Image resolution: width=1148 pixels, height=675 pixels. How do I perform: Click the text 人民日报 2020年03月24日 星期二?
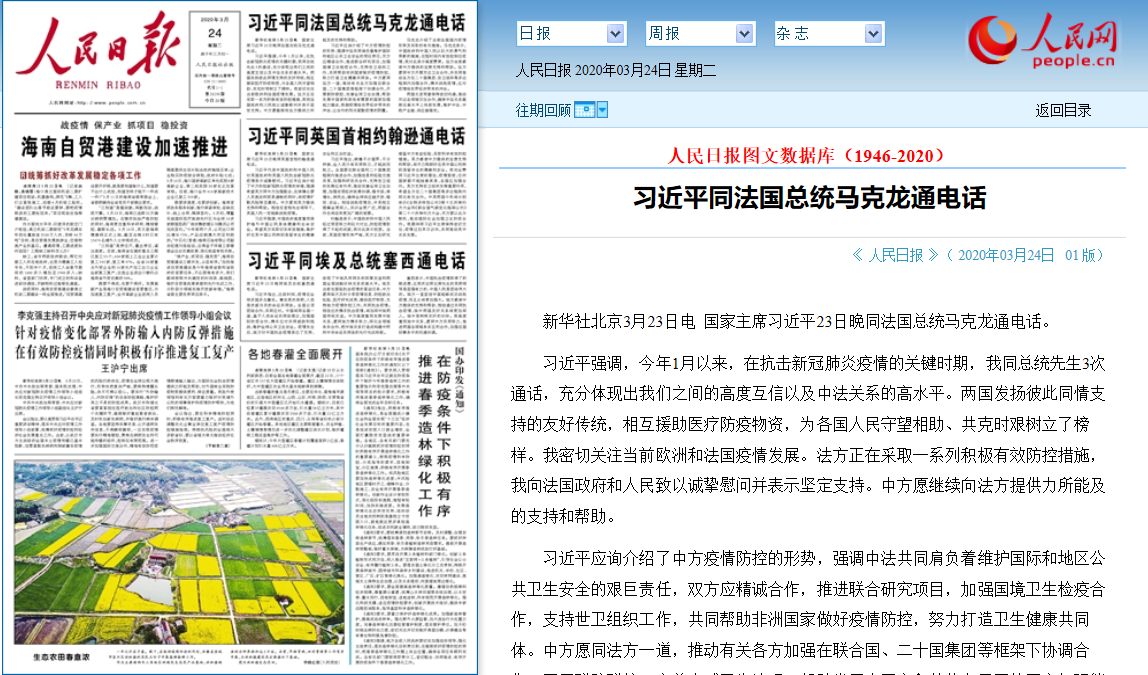point(616,70)
